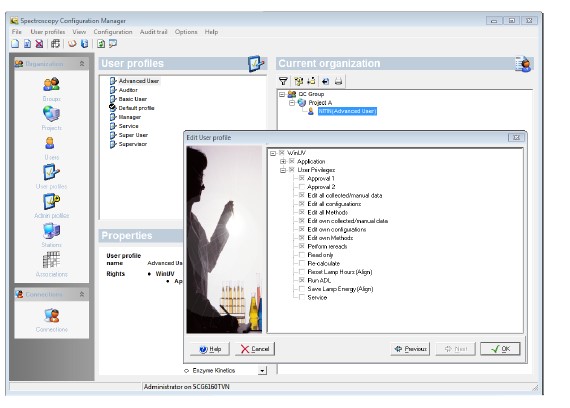The width and height of the screenshot is (570, 408).
Task: Click the Help button in the dialog
Action: pos(210,349)
